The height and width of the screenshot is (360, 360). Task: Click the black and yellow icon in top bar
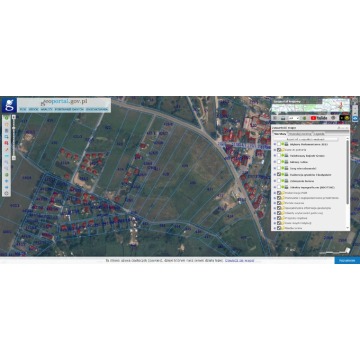click(x=345, y=118)
